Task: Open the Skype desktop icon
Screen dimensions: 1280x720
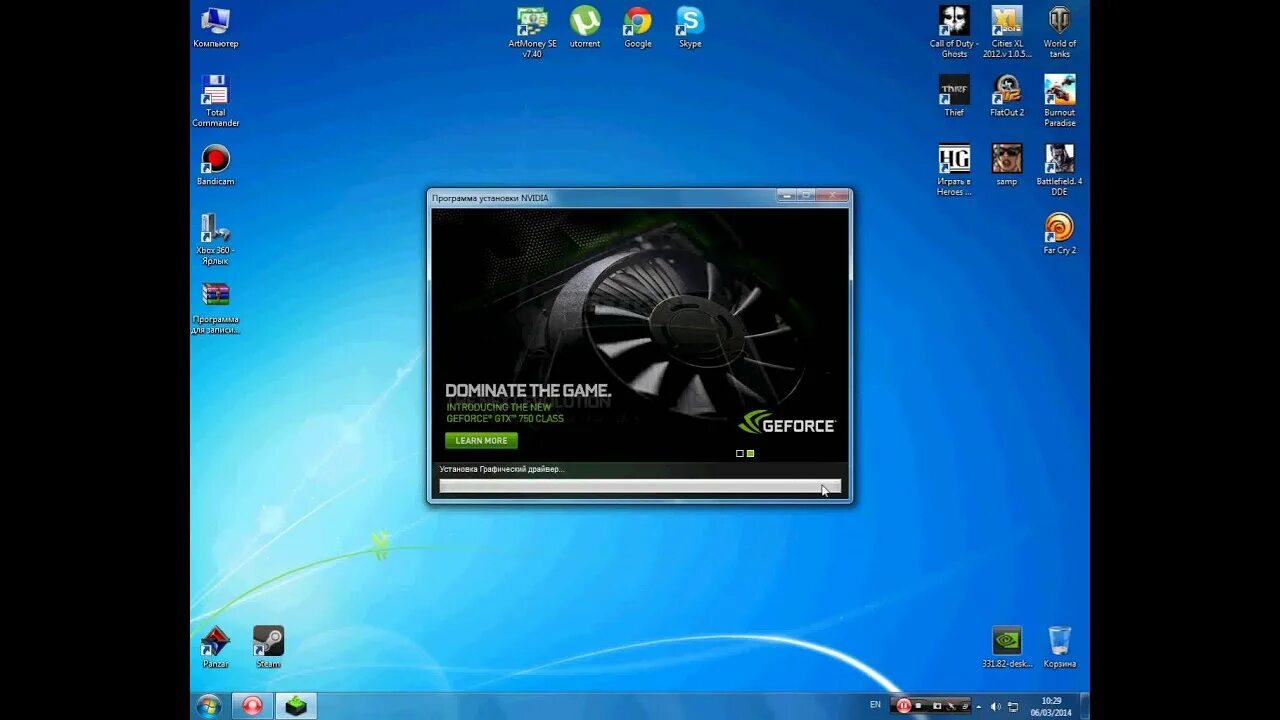Action: pyautogui.click(x=690, y=27)
